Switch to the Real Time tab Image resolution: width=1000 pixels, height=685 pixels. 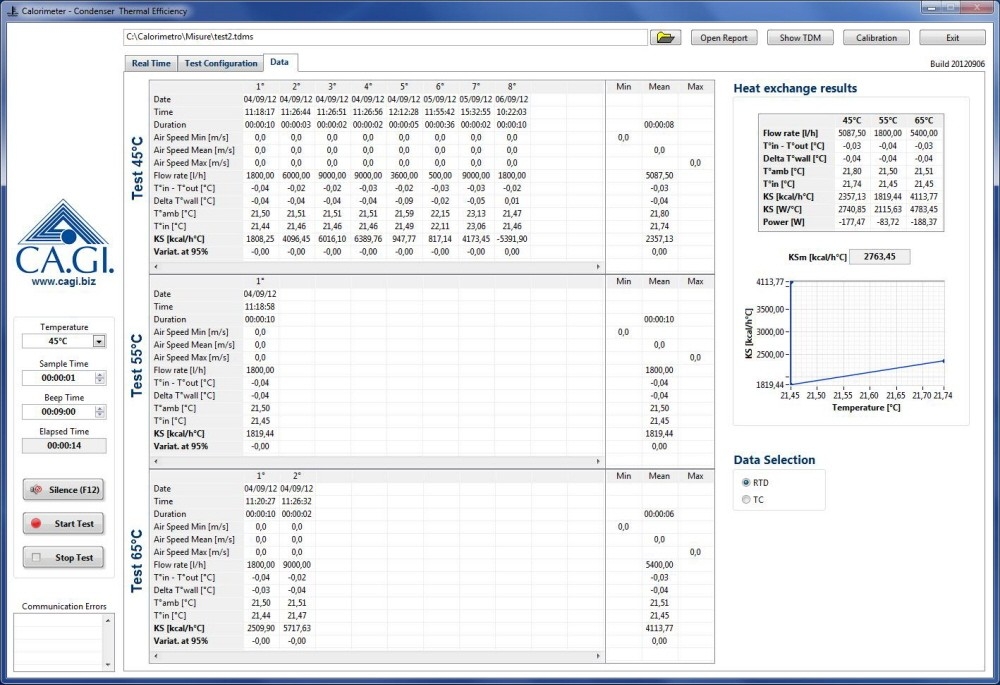pos(151,63)
